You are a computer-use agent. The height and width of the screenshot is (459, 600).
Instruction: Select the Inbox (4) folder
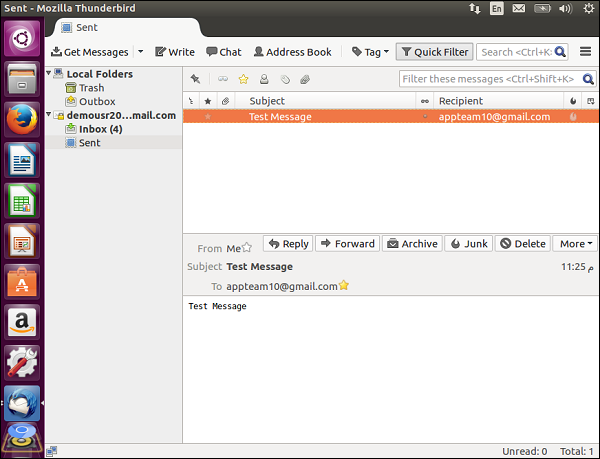click(101, 129)
